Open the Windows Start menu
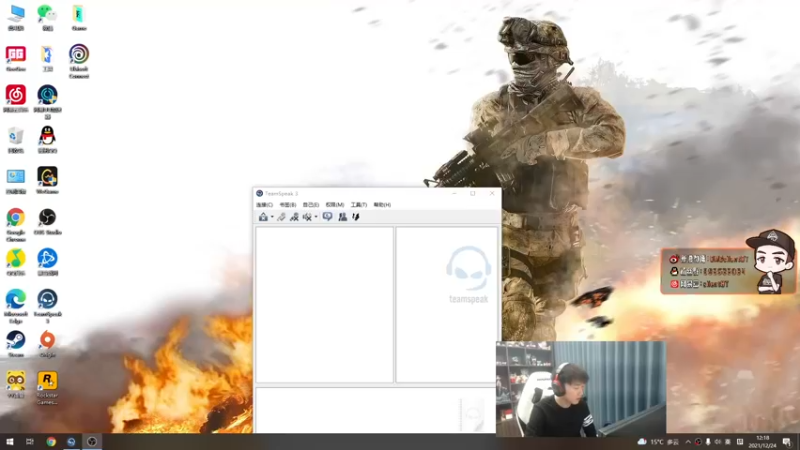800x450 pixels. (10, 442)
